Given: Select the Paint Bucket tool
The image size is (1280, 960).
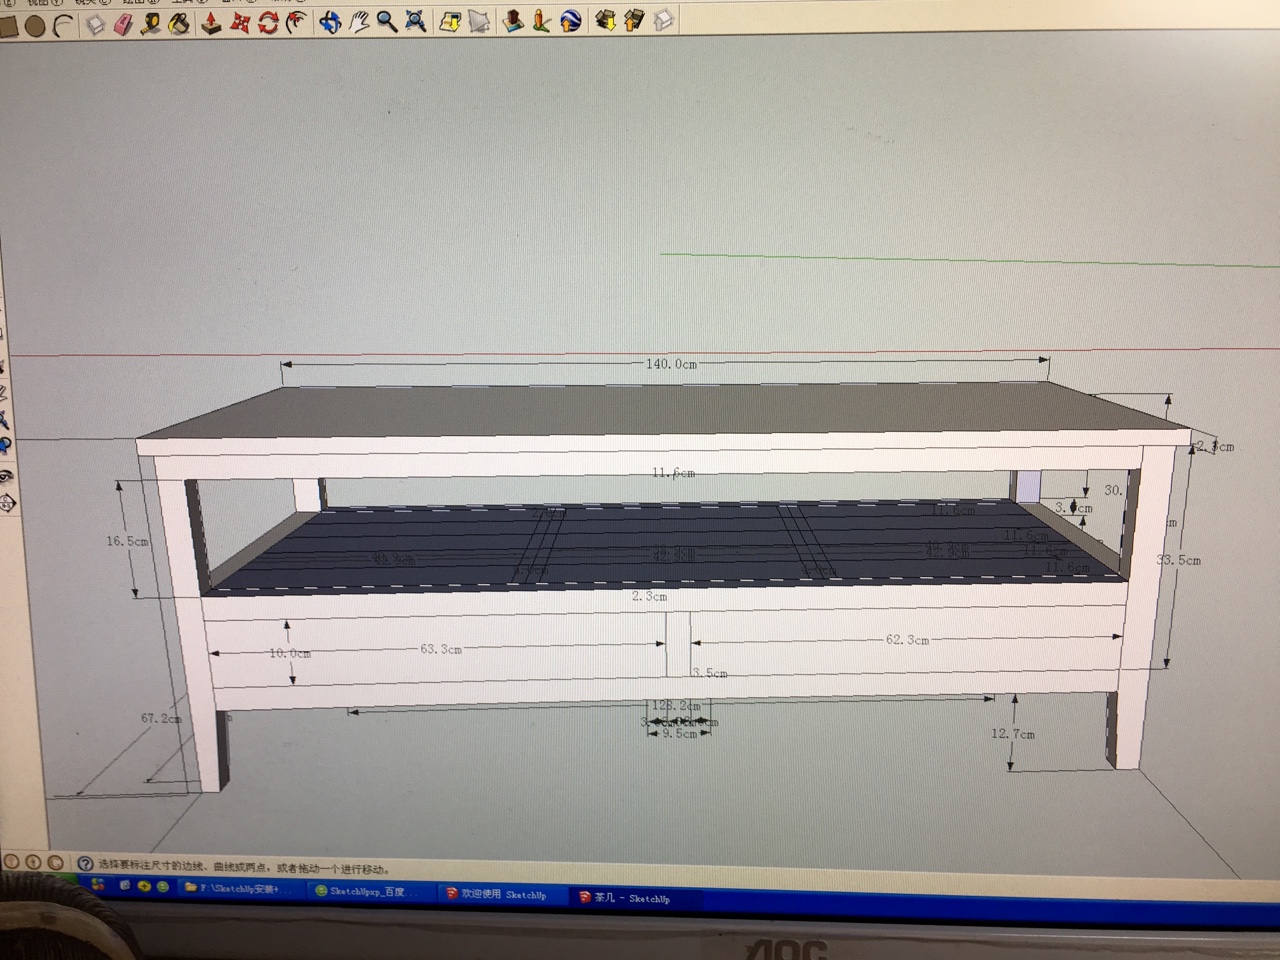Looking at the screenshot, I should tap(179, 23).
